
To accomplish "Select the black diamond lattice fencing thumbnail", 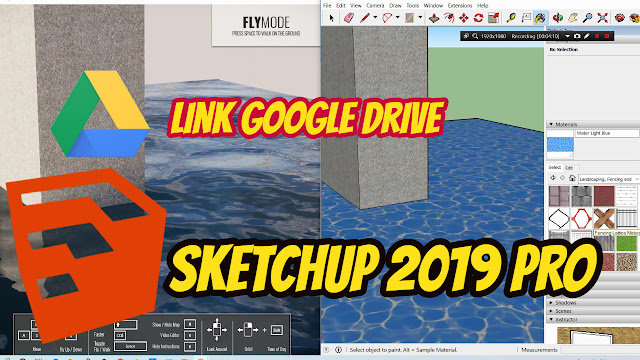I will (559, 219).
